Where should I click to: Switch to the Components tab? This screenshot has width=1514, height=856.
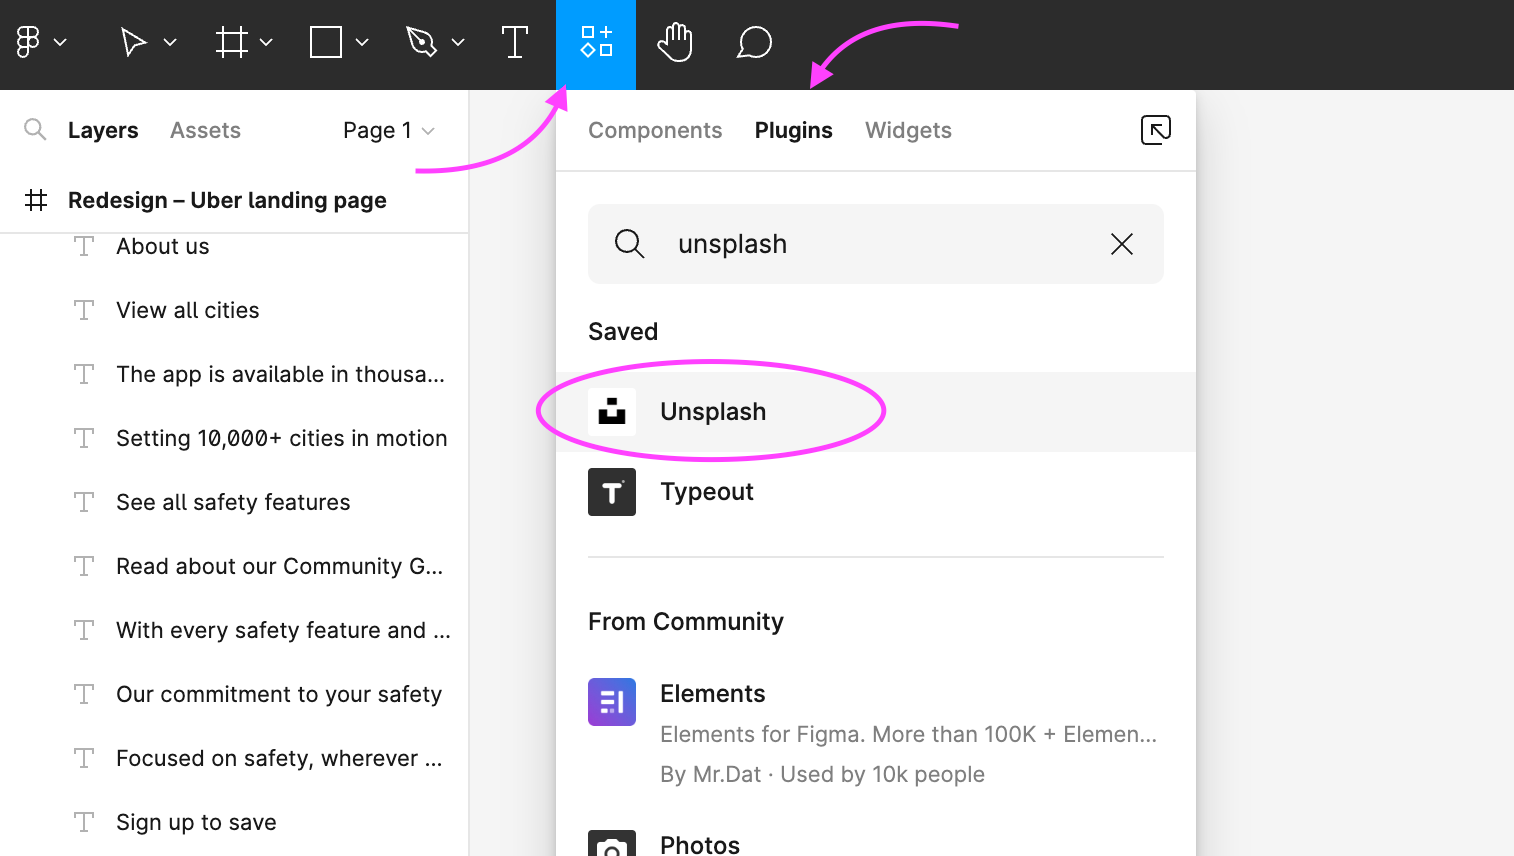pyautogui.click(x=655, y=130)
